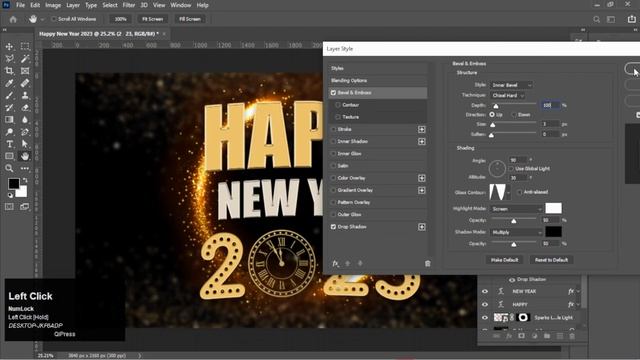Enable the Anti-aliased checkbox
Screen dimensions: 640x360
click(x=519, y=192)
